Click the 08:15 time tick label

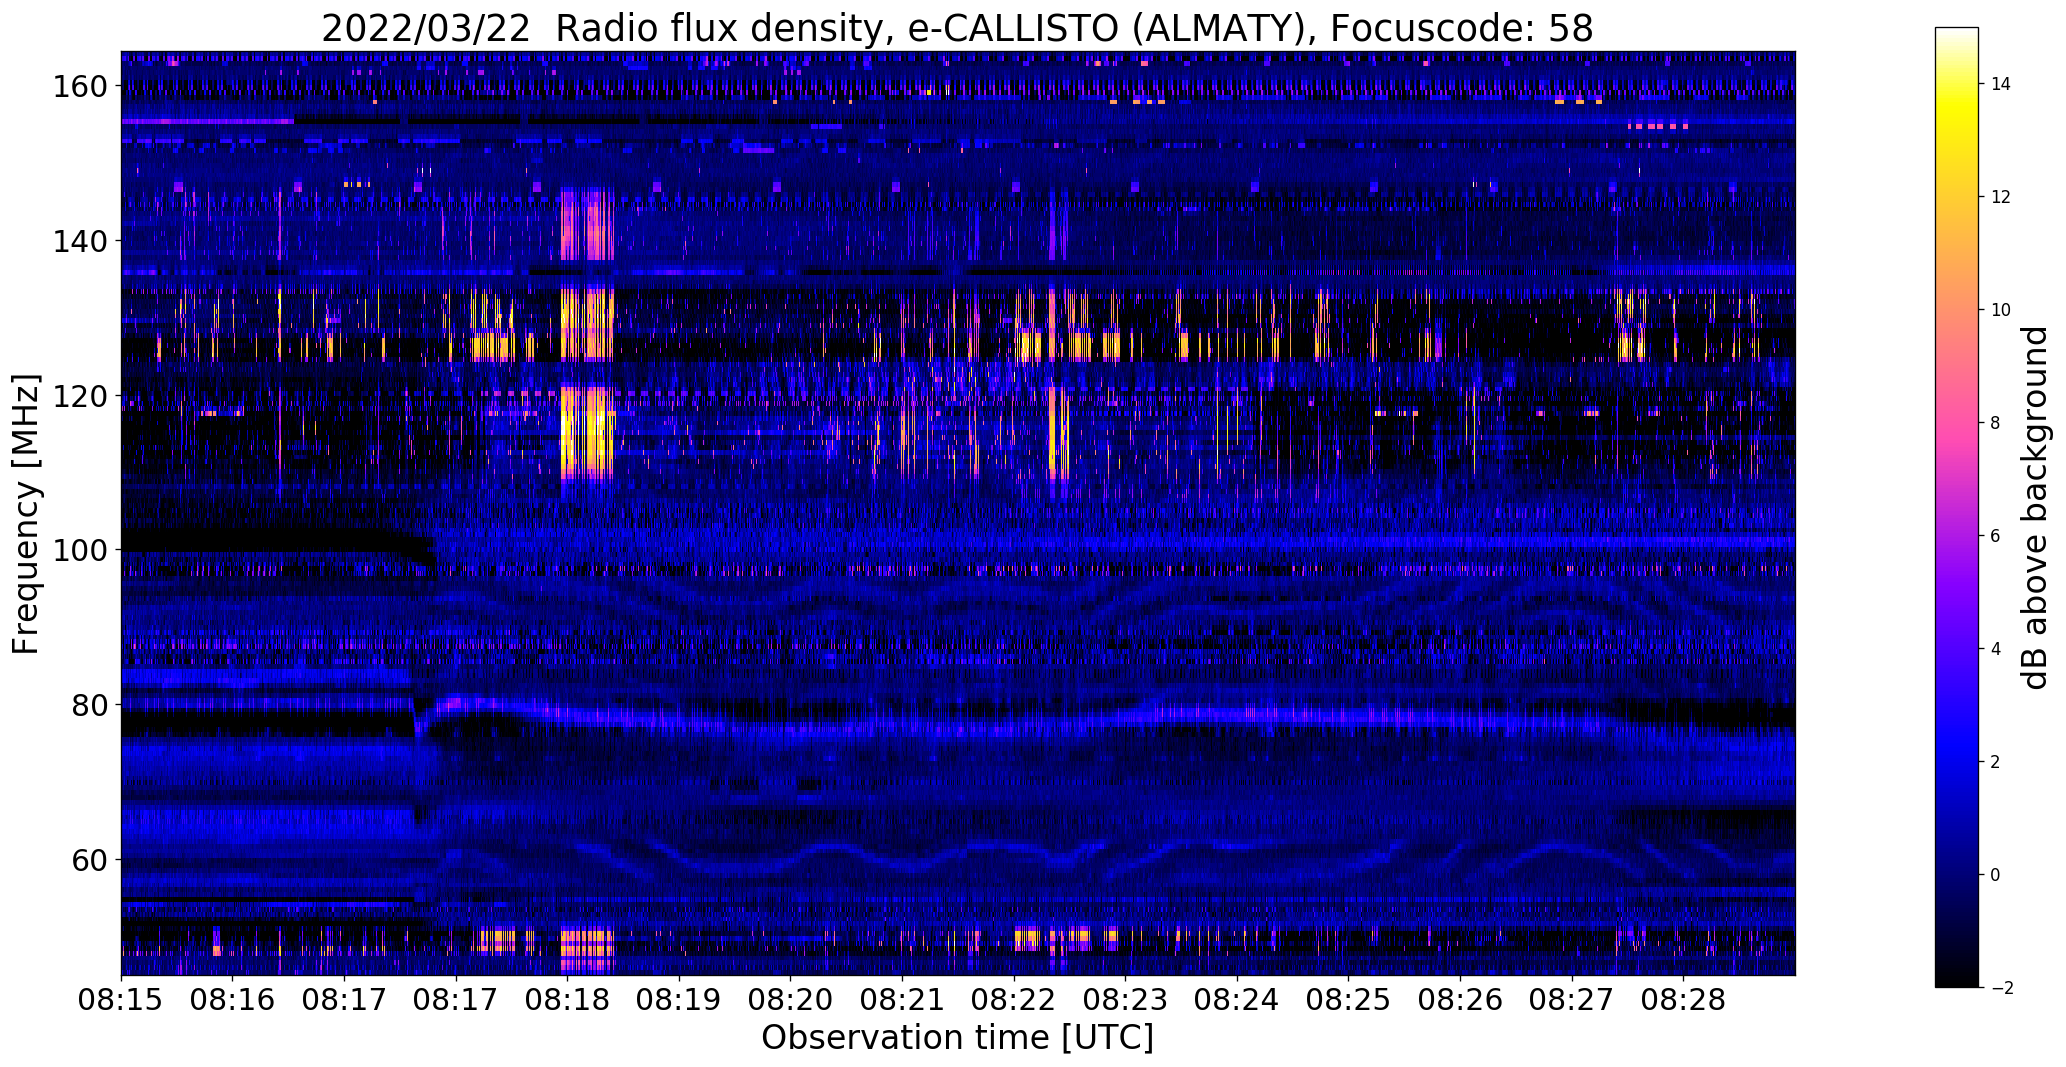pyautogui.click(x=121, y=1000)
